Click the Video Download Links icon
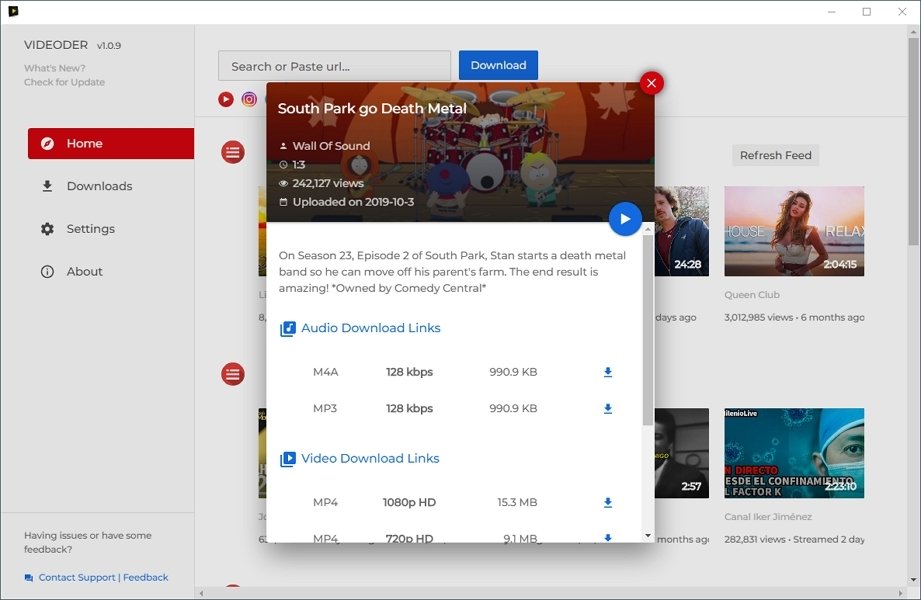921x600 pixels. [x=288, y=459]
